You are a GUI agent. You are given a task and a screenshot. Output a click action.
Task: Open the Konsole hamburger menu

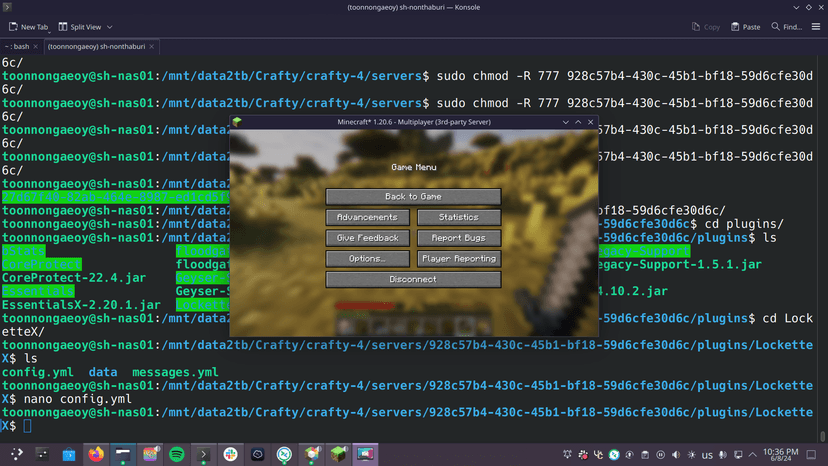tap(816, 27)
